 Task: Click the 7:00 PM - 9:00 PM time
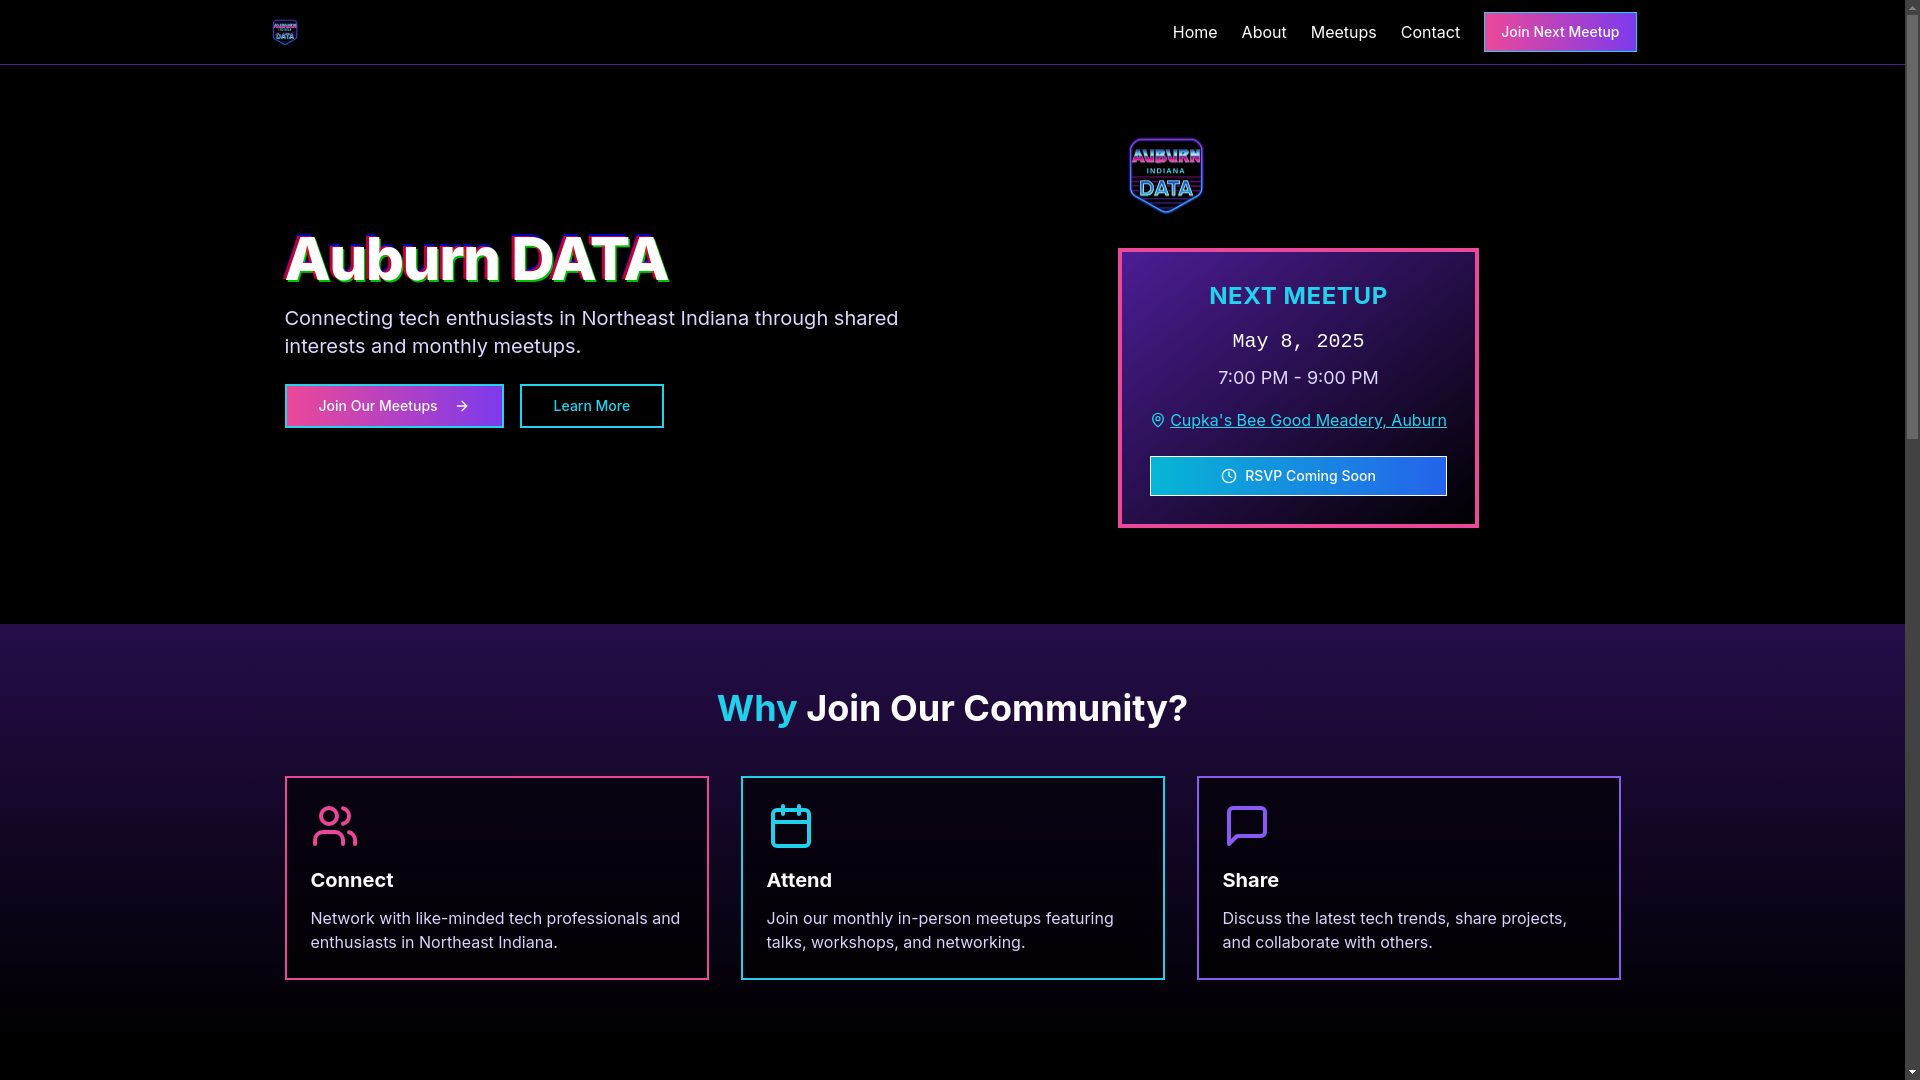coord(1298,378)
